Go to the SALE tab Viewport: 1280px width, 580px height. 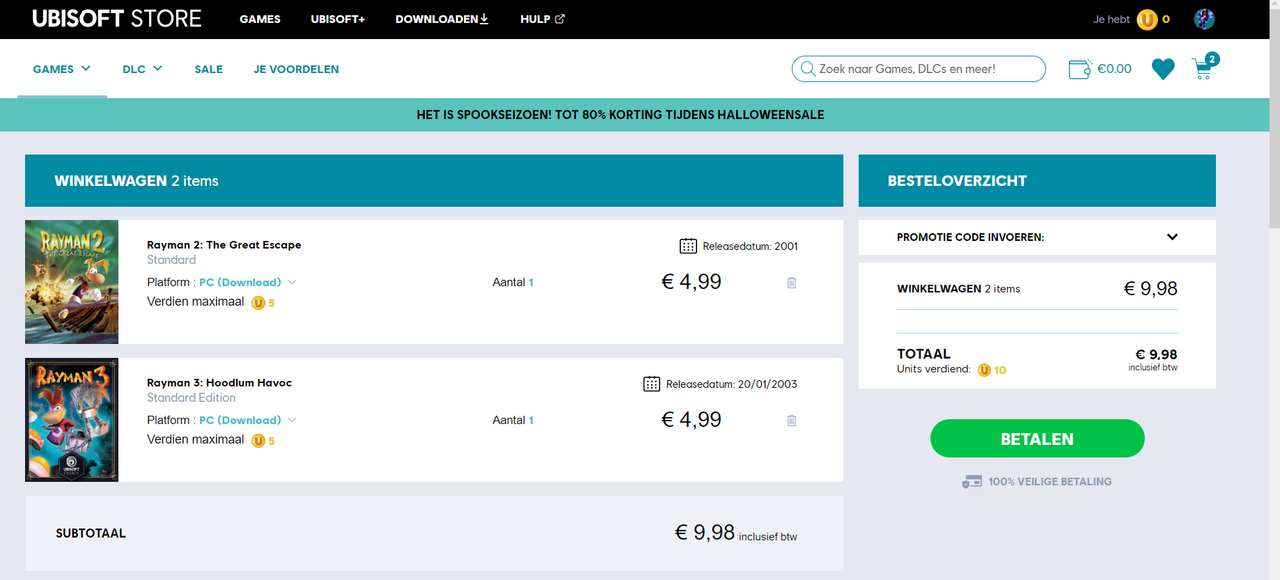point(209,69)
